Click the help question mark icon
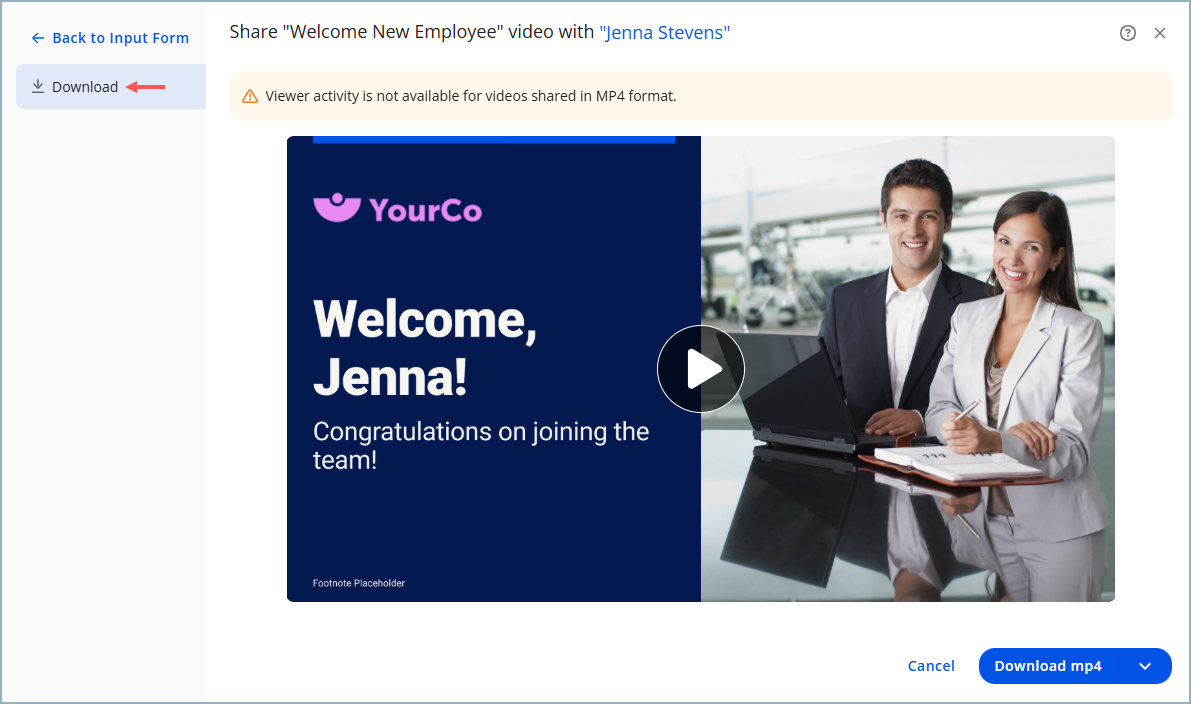This screenshot has height=704, width=1191. click(x=1128, y=33)
